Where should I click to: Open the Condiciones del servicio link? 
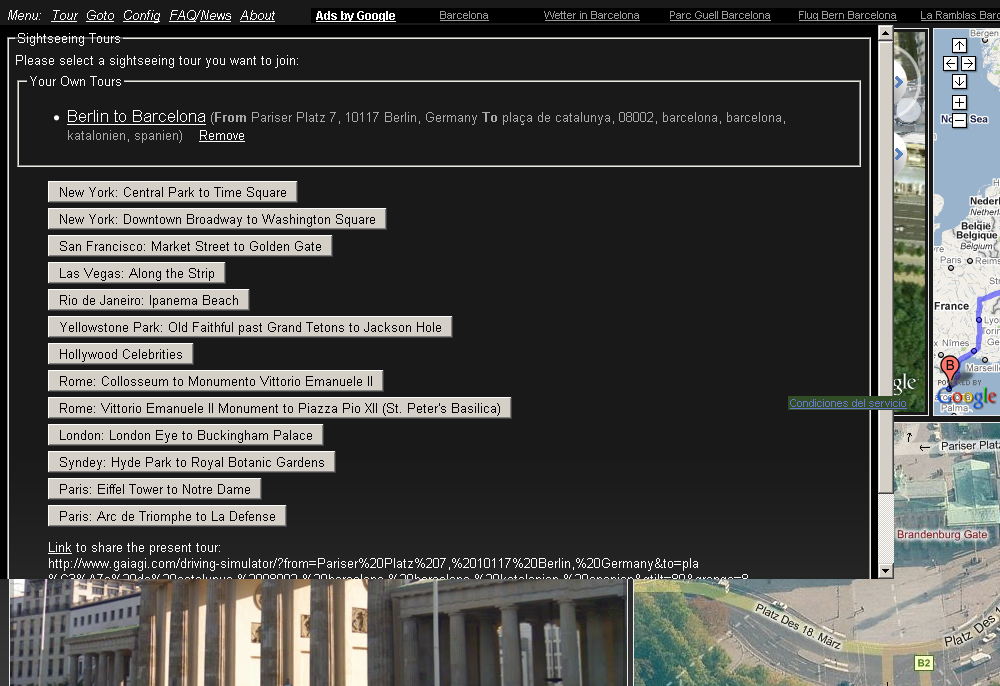click(848, 403)
